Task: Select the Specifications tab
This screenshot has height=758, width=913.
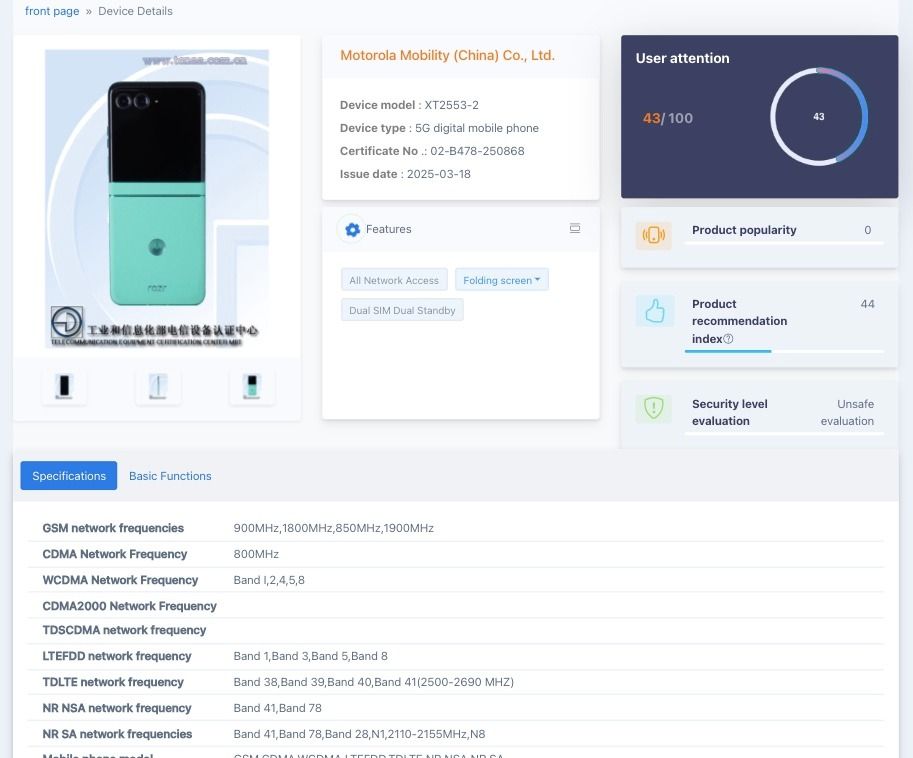Action: click(69, 476)
